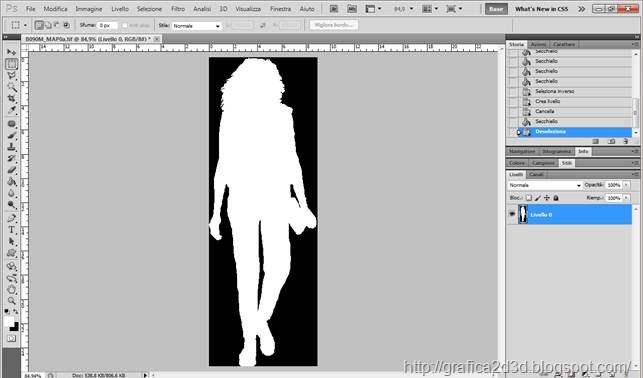Screen dimensions: 643x378
Task: Open the Modifica menu
Action: 55,9
